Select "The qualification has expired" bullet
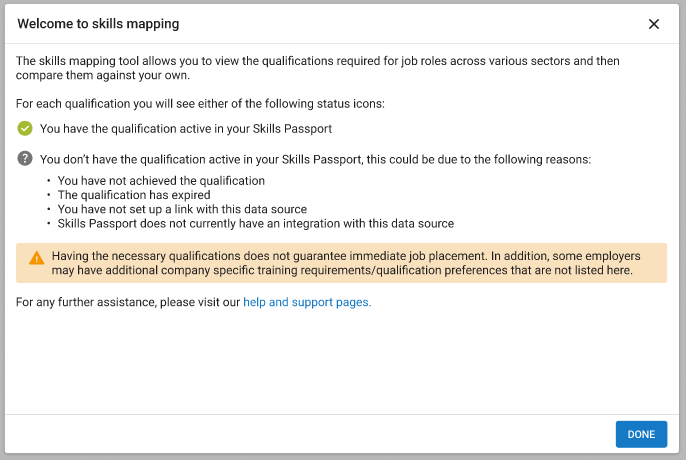 click(134, 195)
